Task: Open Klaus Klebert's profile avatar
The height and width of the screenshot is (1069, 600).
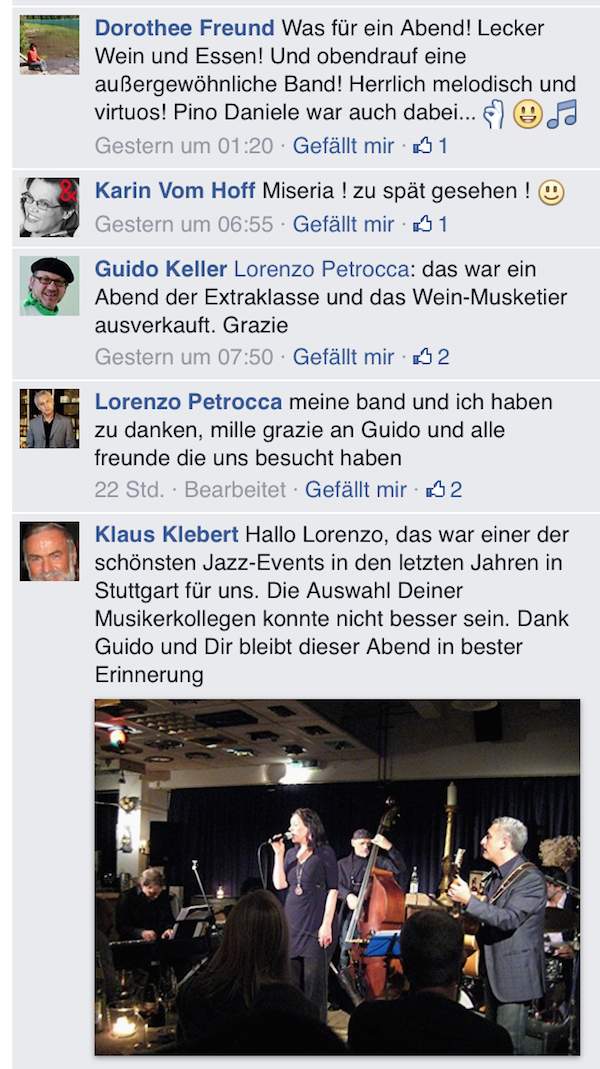Action: (x=49, y=552)
